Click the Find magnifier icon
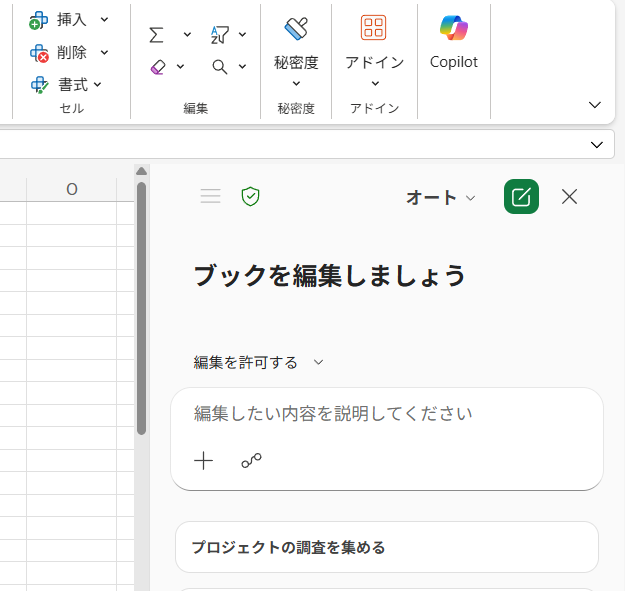 click(220, 67)
